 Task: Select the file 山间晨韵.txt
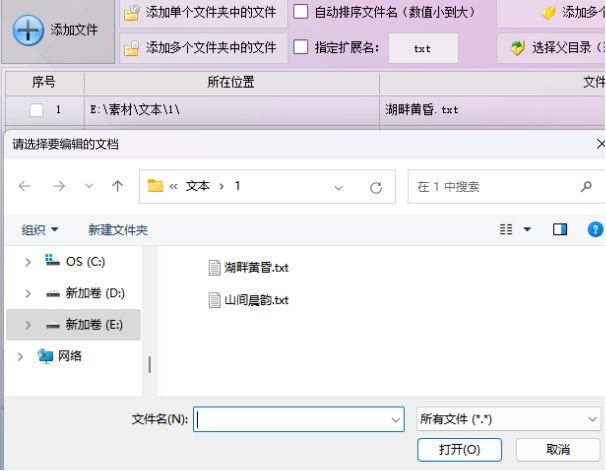click(255, 299)
